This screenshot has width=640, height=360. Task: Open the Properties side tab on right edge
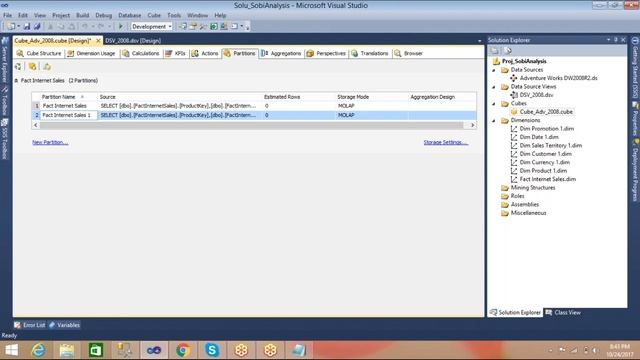635,118
